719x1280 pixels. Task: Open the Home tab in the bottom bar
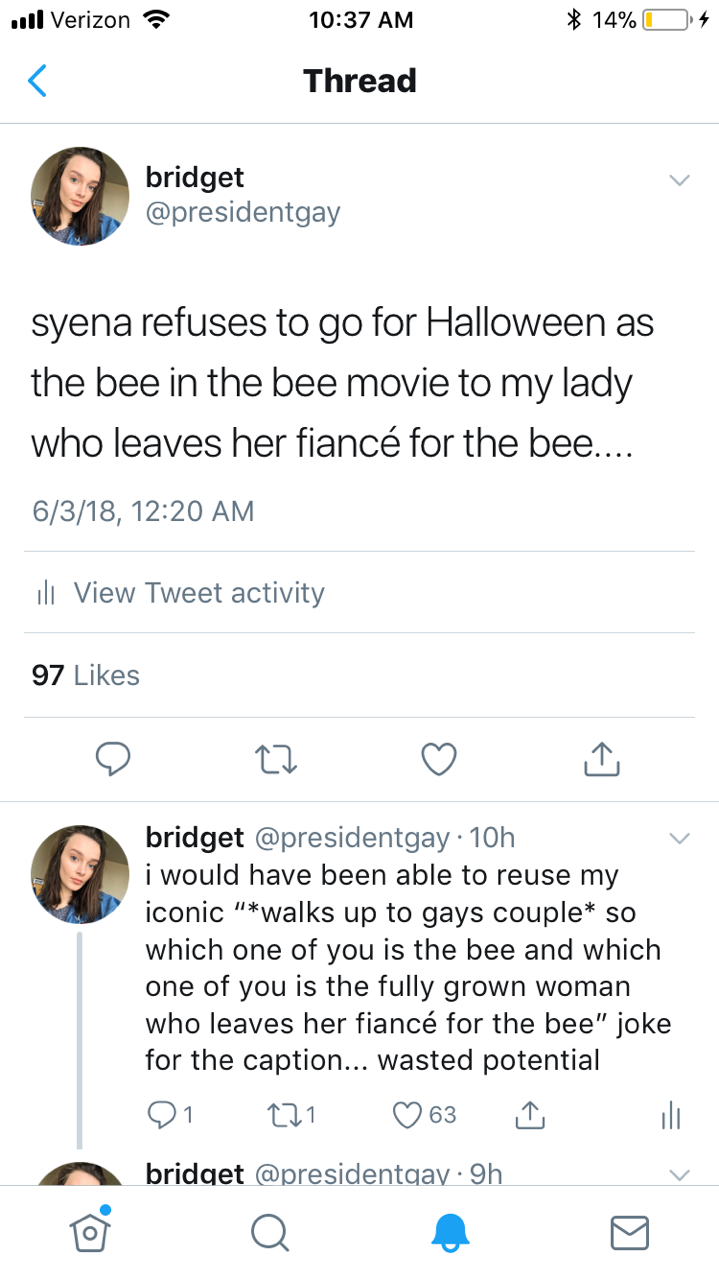click(91, 1231)
